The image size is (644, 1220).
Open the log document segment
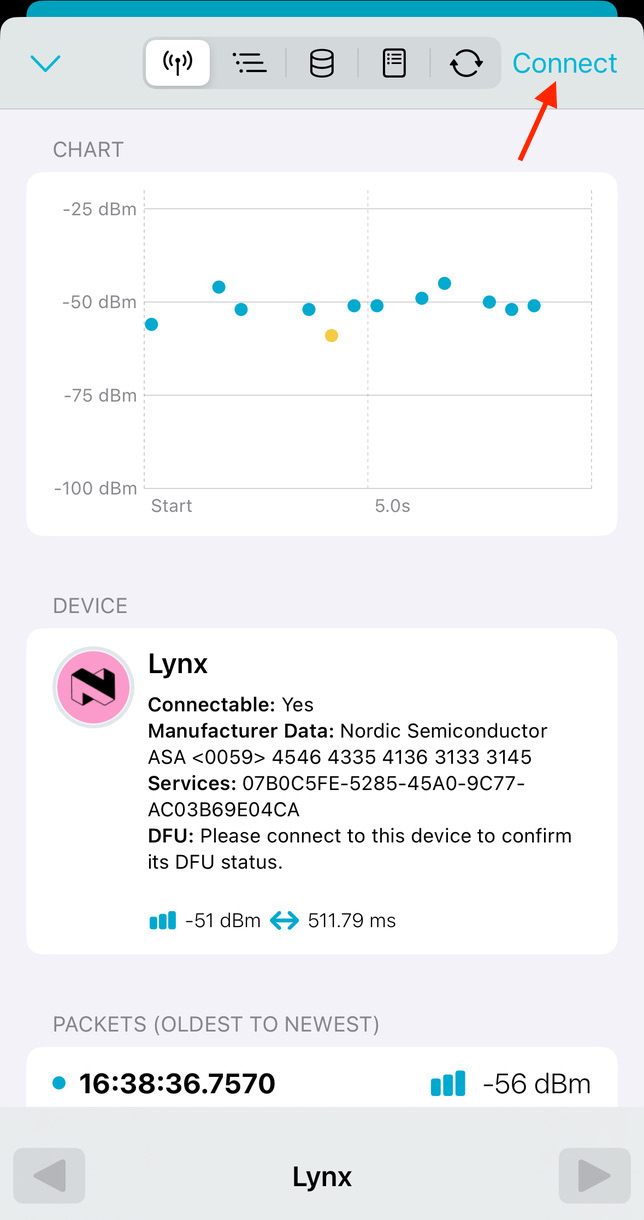point(394,64)
